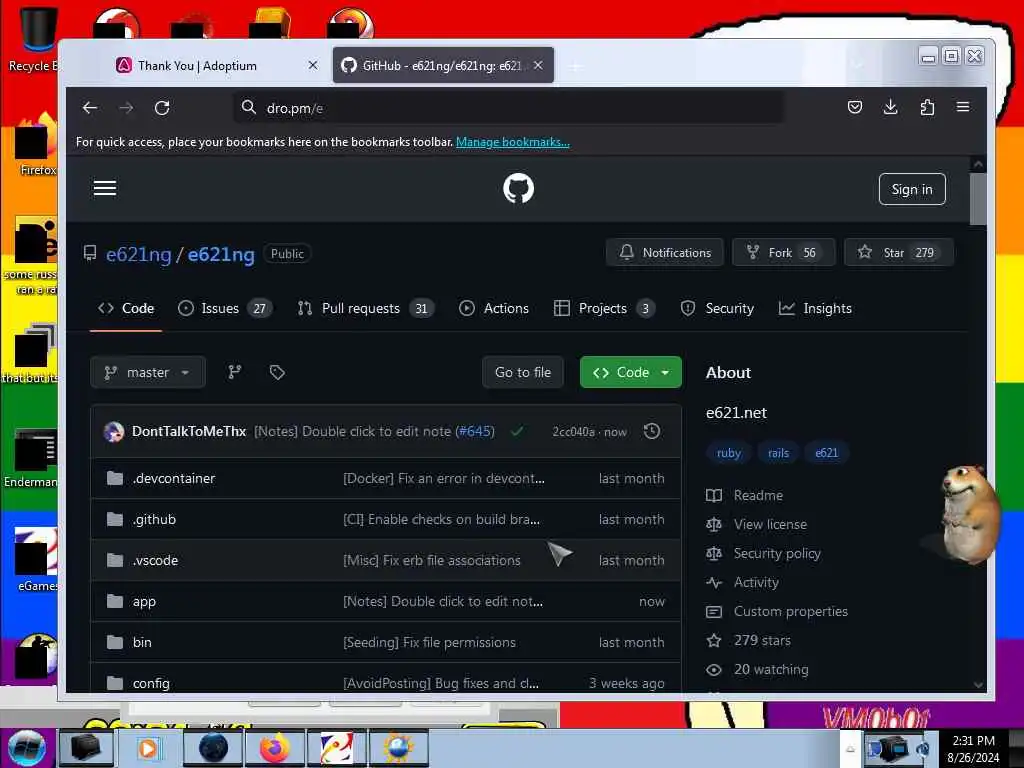The height and width of the screenshot is (768, 1024).
Task: Open the ruby topic tag
Action: [729, 453]
